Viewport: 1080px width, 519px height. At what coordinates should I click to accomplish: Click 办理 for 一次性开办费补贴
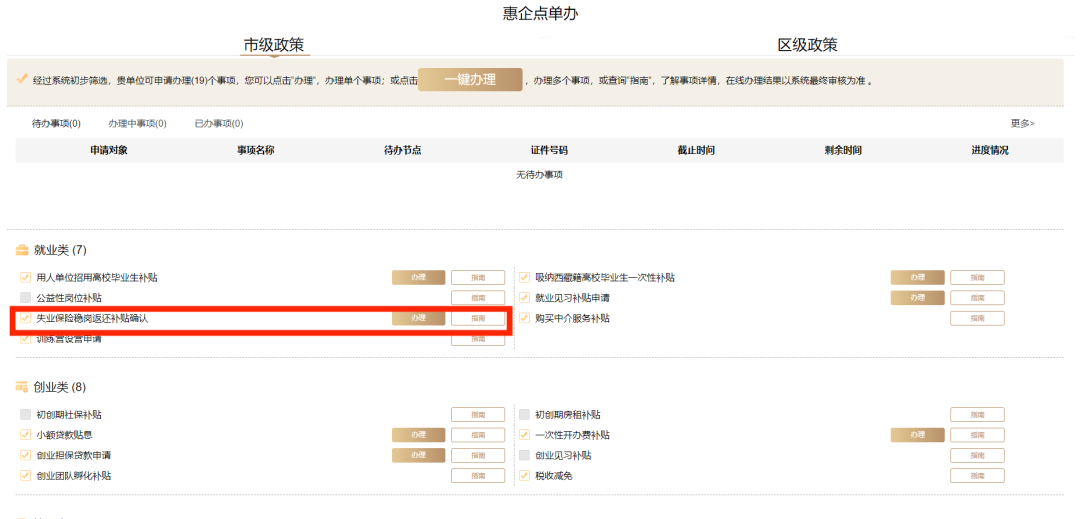917,435
